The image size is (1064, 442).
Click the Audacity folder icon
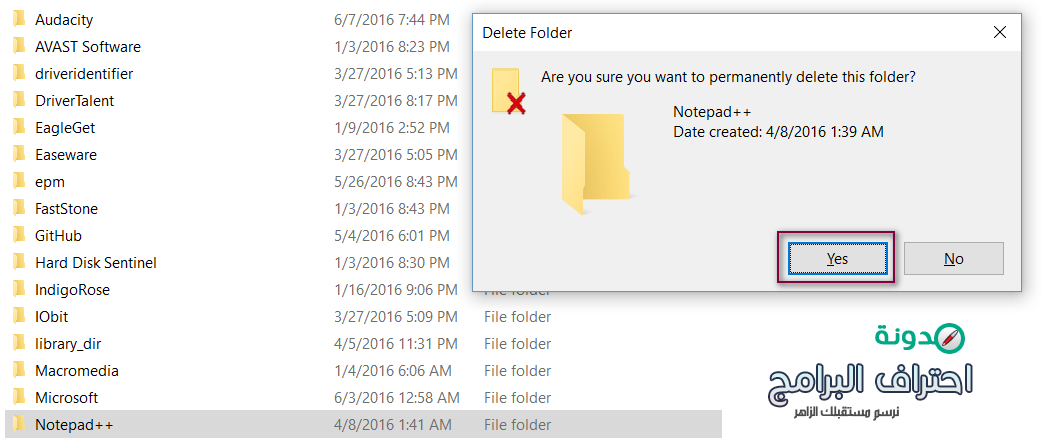pos(18,19)
